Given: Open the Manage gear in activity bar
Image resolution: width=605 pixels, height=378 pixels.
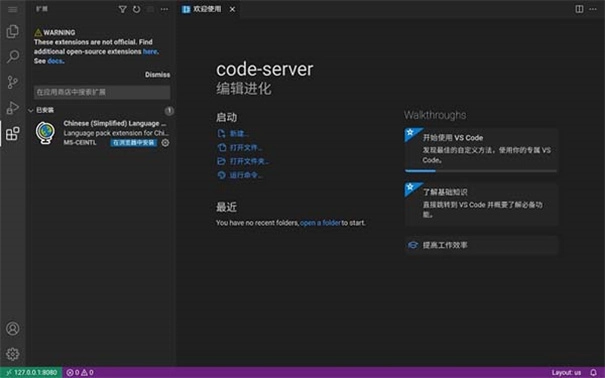Looking at the screenshot, I should click(x=12, y=354).
